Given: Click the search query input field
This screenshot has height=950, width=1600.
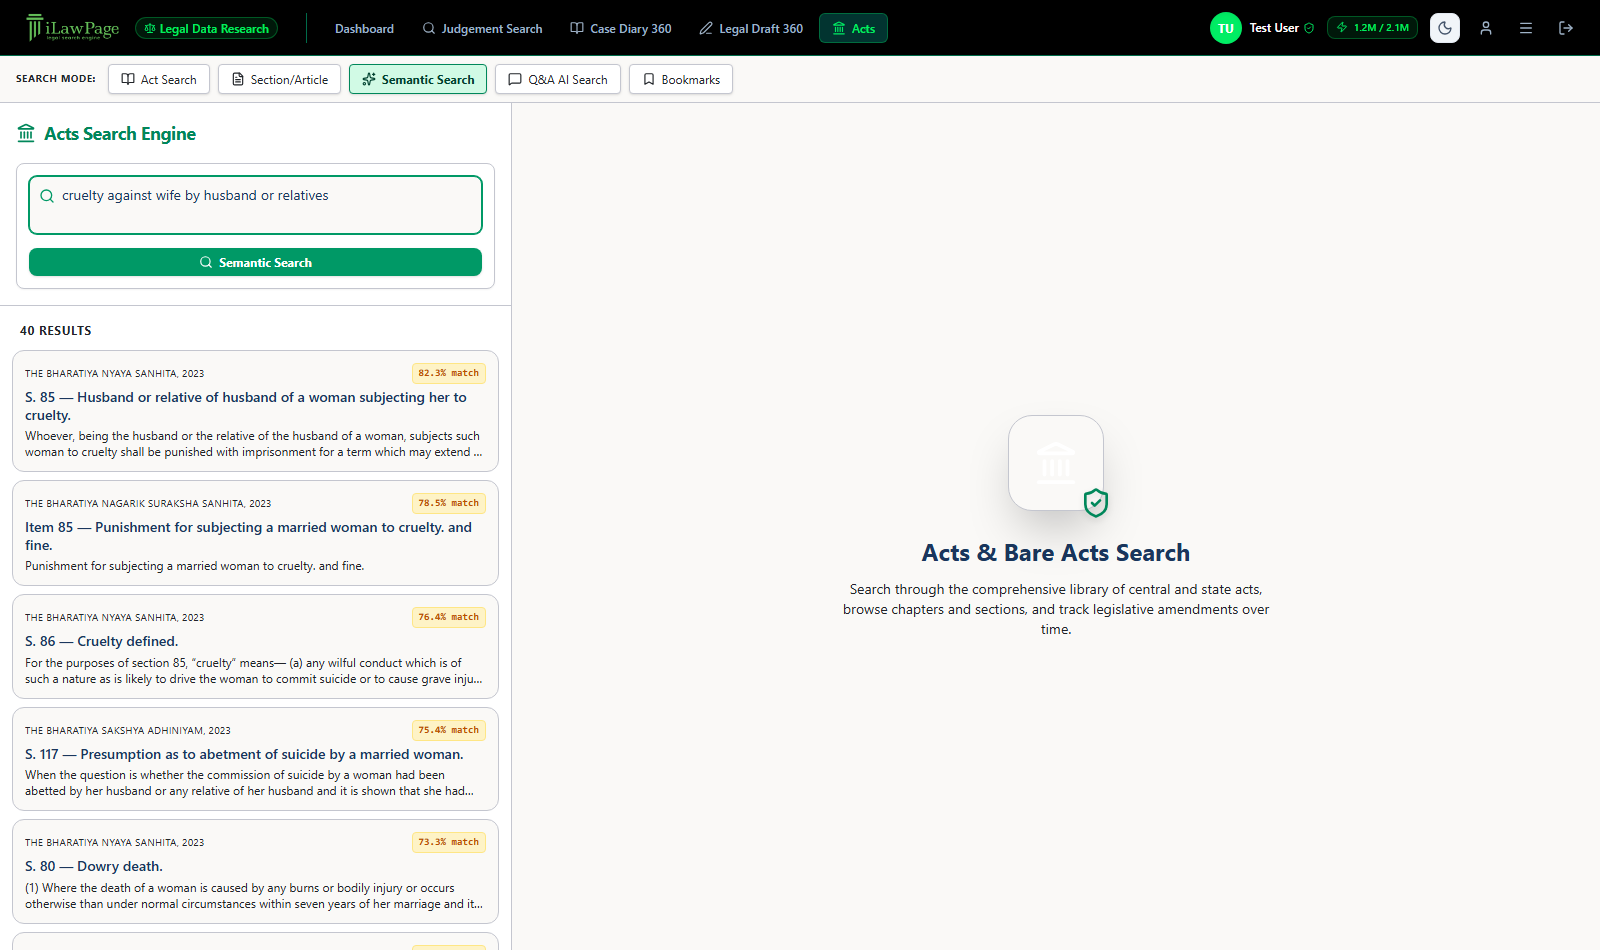Looking at the screenshot, I should tap(255, 205).
